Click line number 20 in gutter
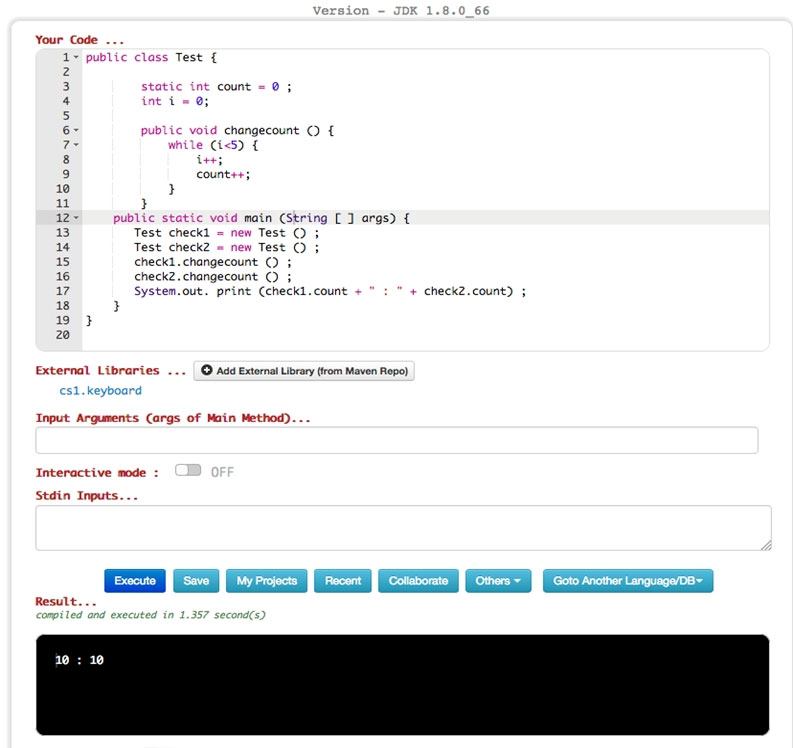Screen dimensions: 793x748 click(63, 335)
